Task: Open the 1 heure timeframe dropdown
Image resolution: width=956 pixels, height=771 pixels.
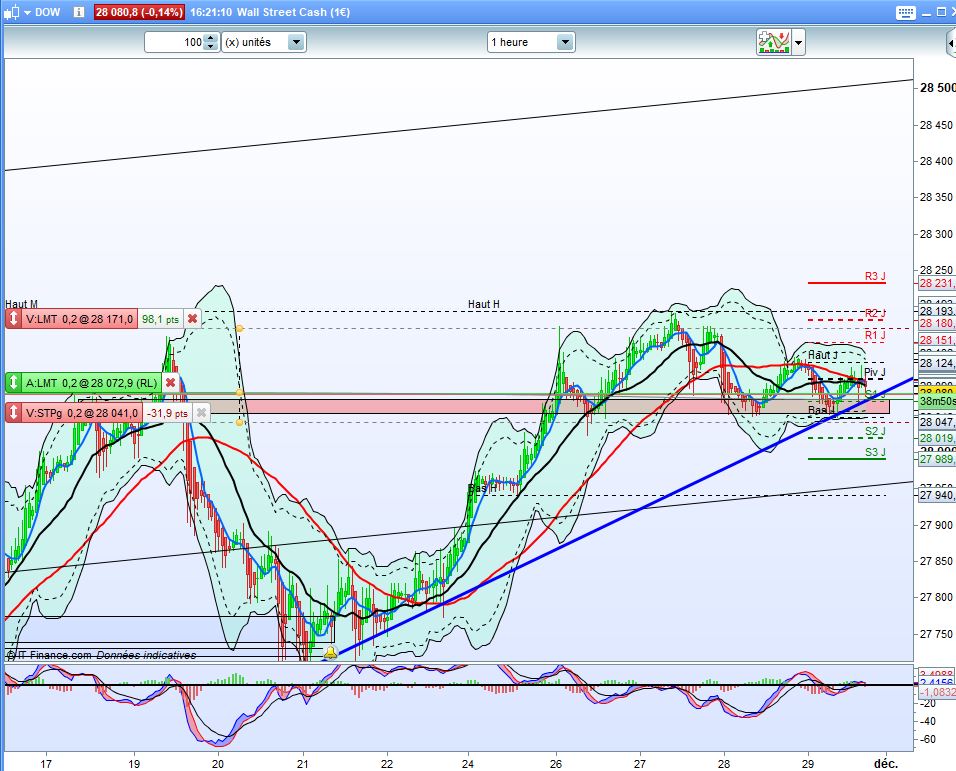Action: (x=531, y=42)
